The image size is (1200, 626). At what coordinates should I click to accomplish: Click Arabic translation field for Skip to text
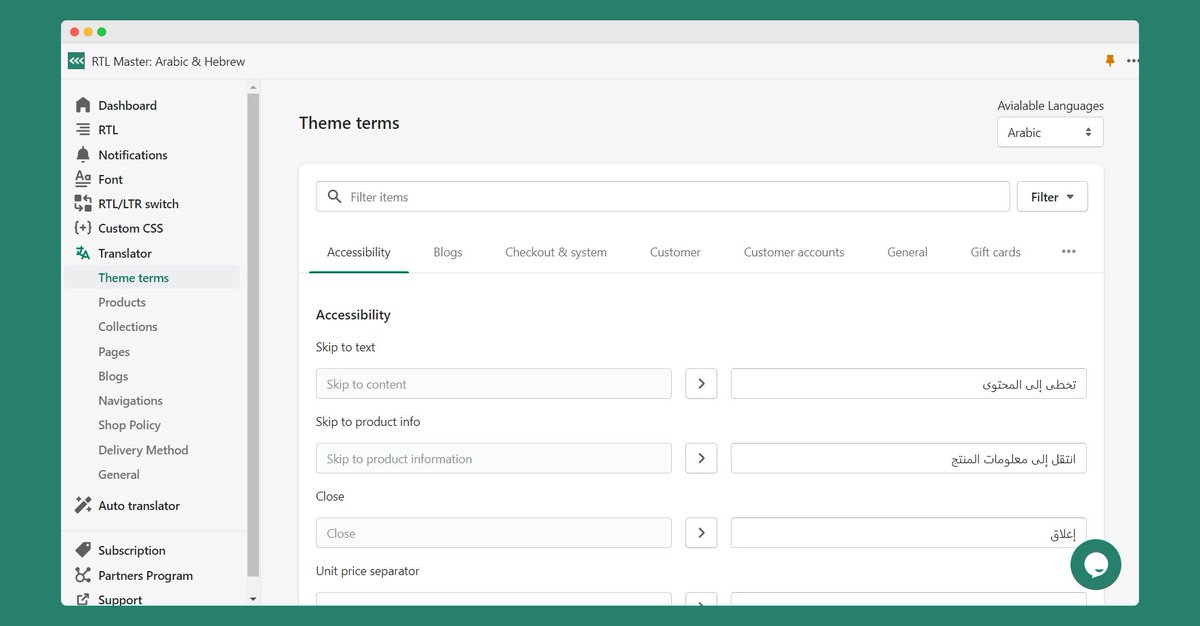point(909,384)
